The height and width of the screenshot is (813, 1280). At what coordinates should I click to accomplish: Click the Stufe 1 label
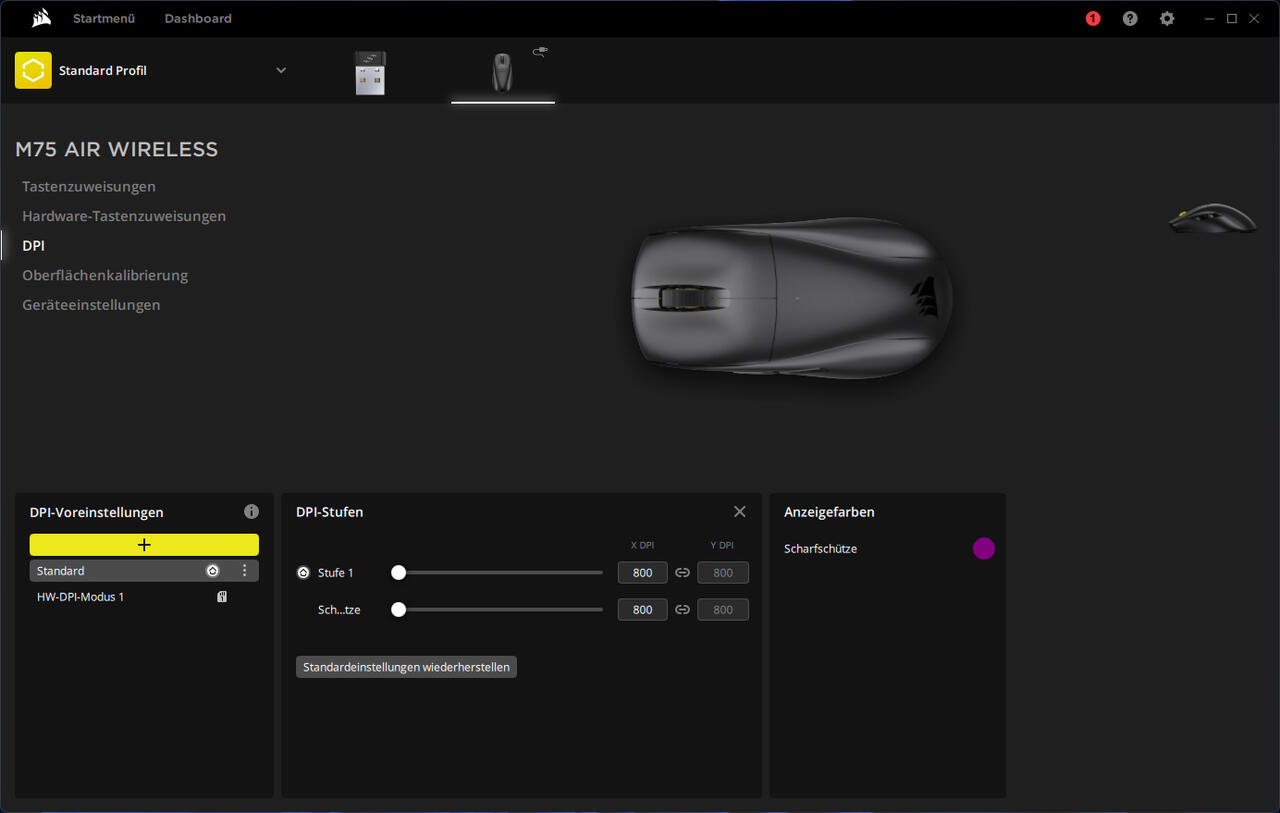point(336,573)
